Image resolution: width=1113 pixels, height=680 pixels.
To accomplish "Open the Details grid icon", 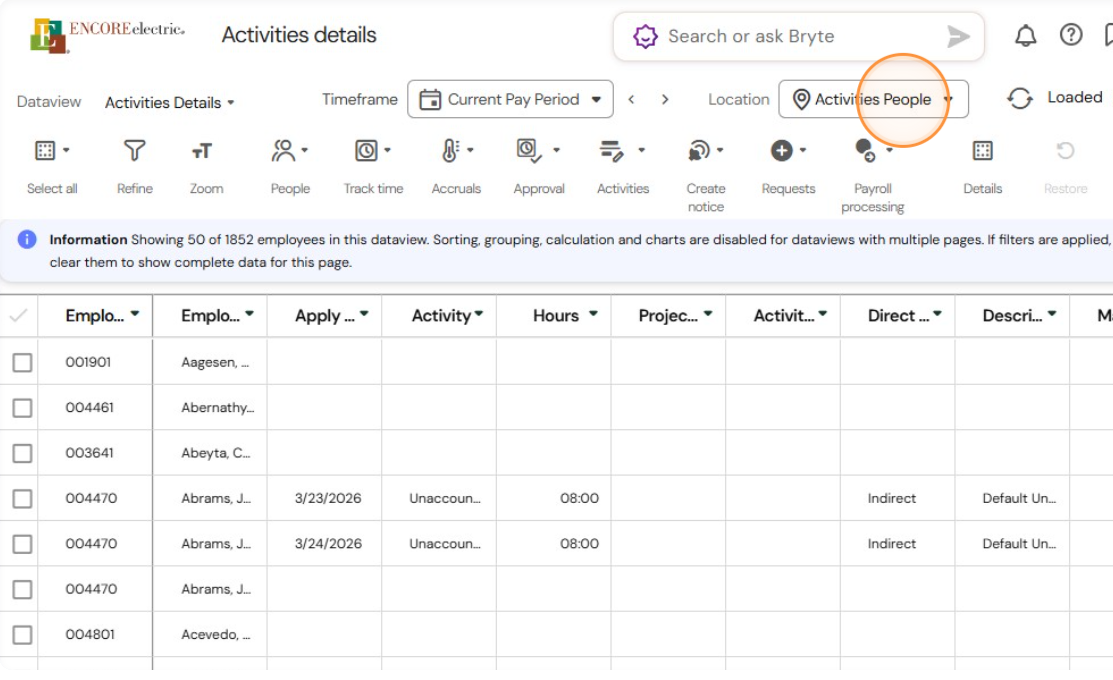I will 982,150.
